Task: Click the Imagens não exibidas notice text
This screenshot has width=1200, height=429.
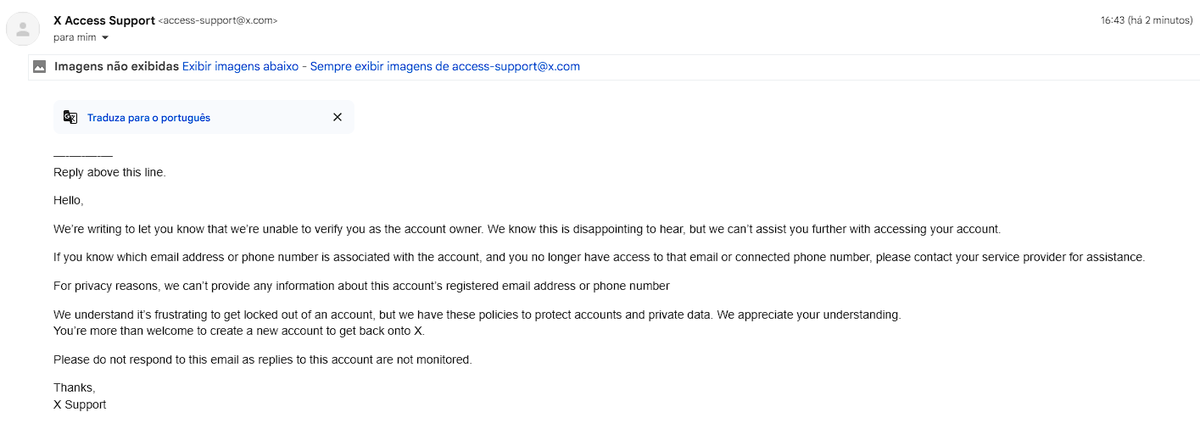Action: tap(116, 67)
